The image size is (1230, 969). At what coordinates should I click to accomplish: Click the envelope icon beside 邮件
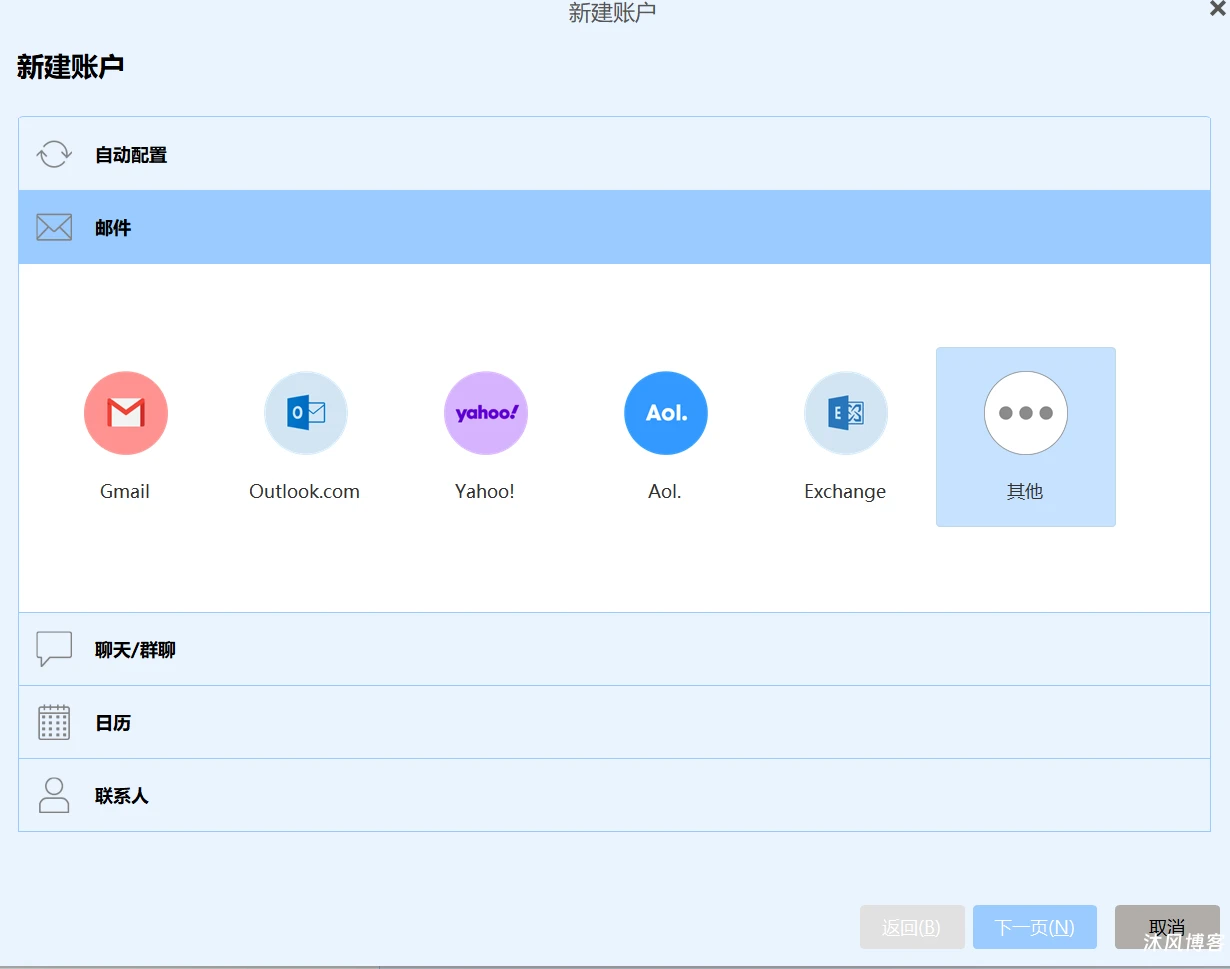tap(54, 227)
